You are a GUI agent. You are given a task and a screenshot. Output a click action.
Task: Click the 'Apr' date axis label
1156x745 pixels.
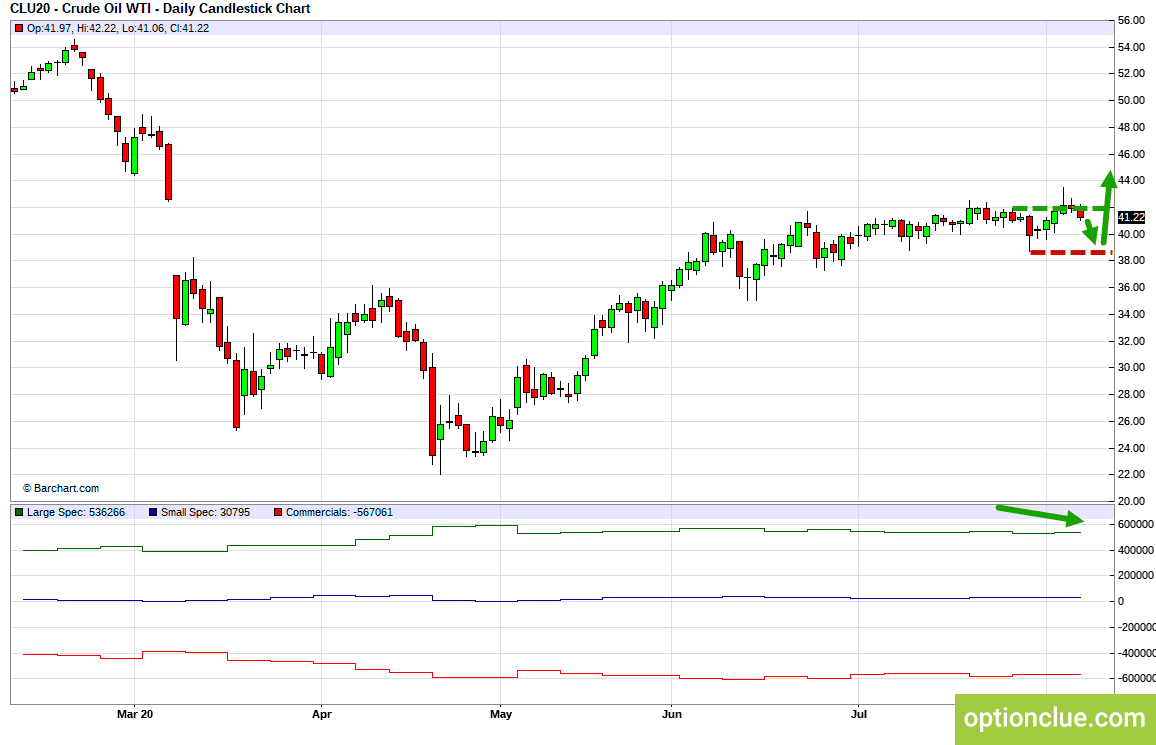pos(321,714)
